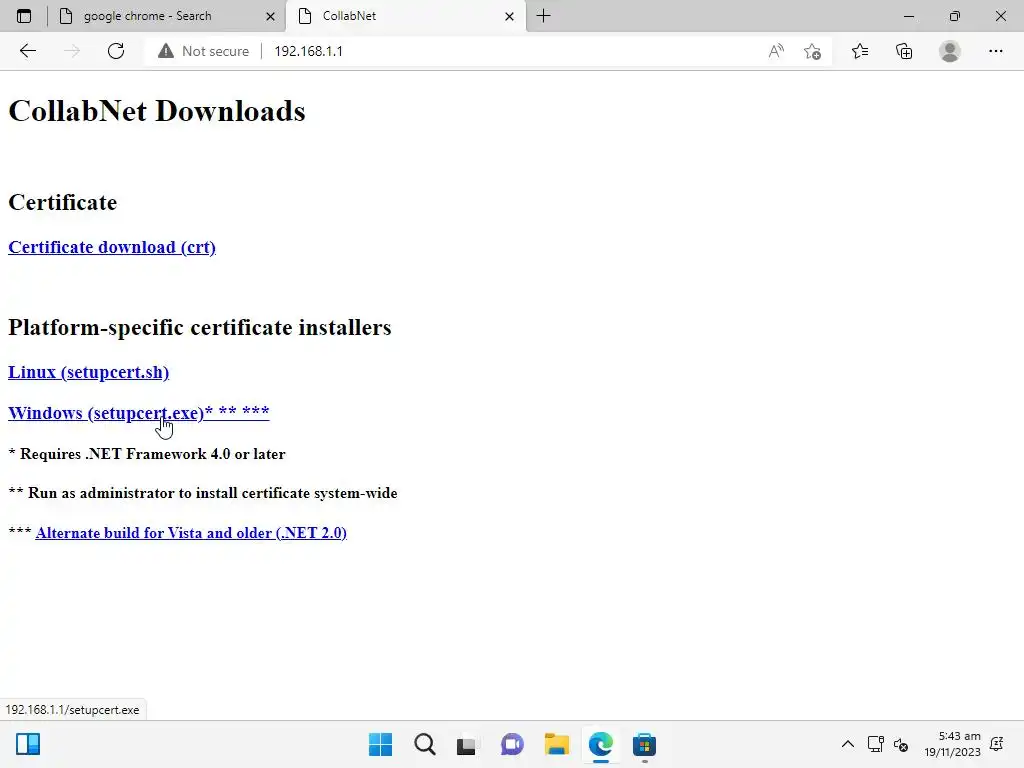The image size is (1024, 768).
Task: Minimize the browser window
Action: pos(908,16)
